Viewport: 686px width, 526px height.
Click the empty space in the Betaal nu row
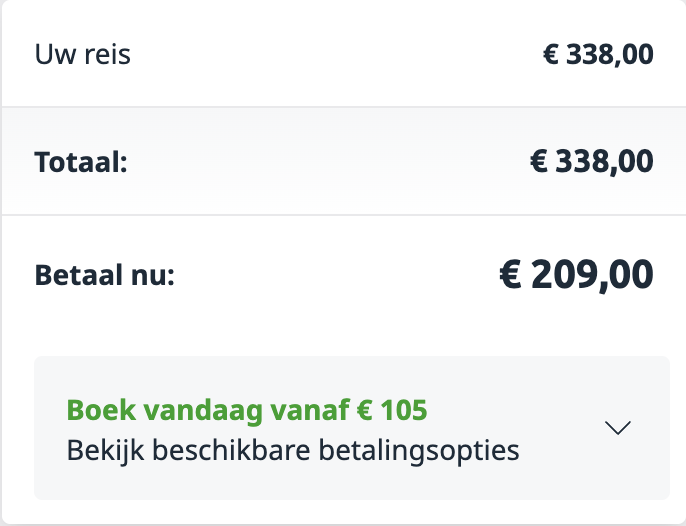(330, 275)
